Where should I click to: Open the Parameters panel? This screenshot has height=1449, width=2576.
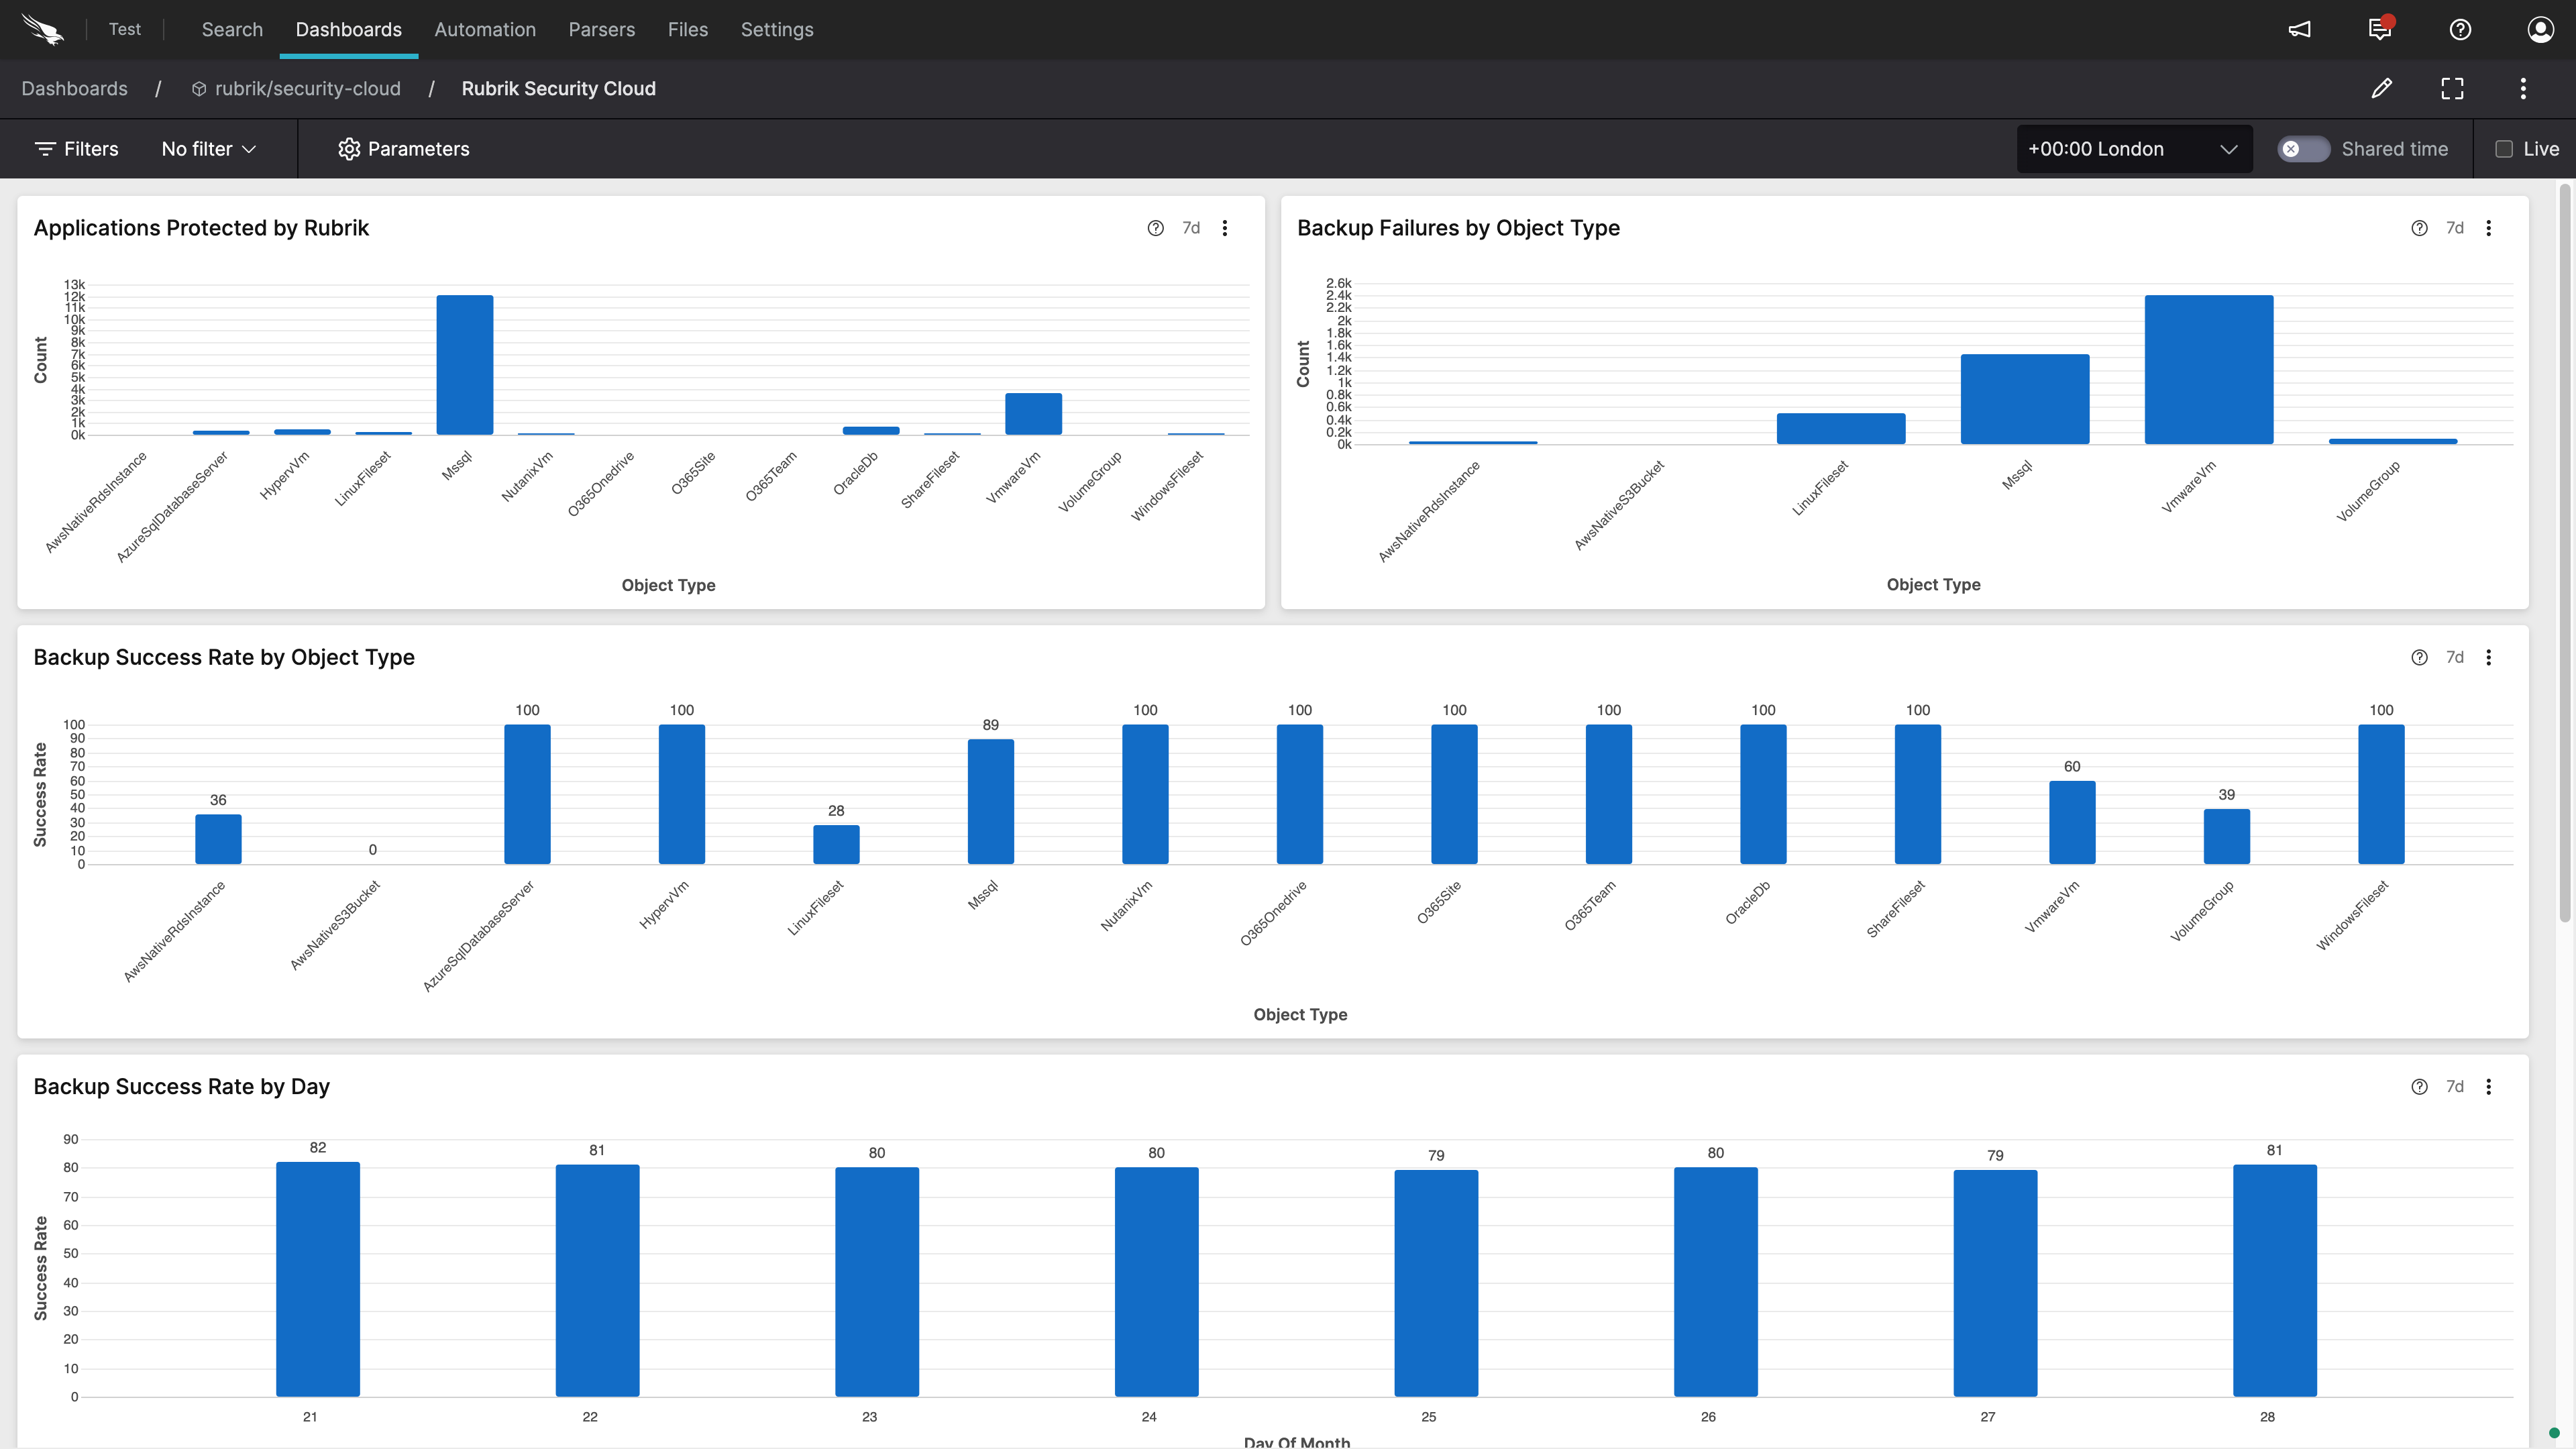pyautogui.click(x=404, y=149)
